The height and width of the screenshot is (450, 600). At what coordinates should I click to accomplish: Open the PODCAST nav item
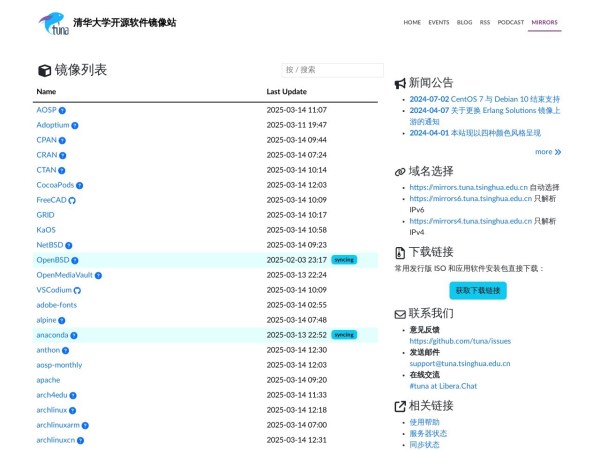[x=511, y=22]
